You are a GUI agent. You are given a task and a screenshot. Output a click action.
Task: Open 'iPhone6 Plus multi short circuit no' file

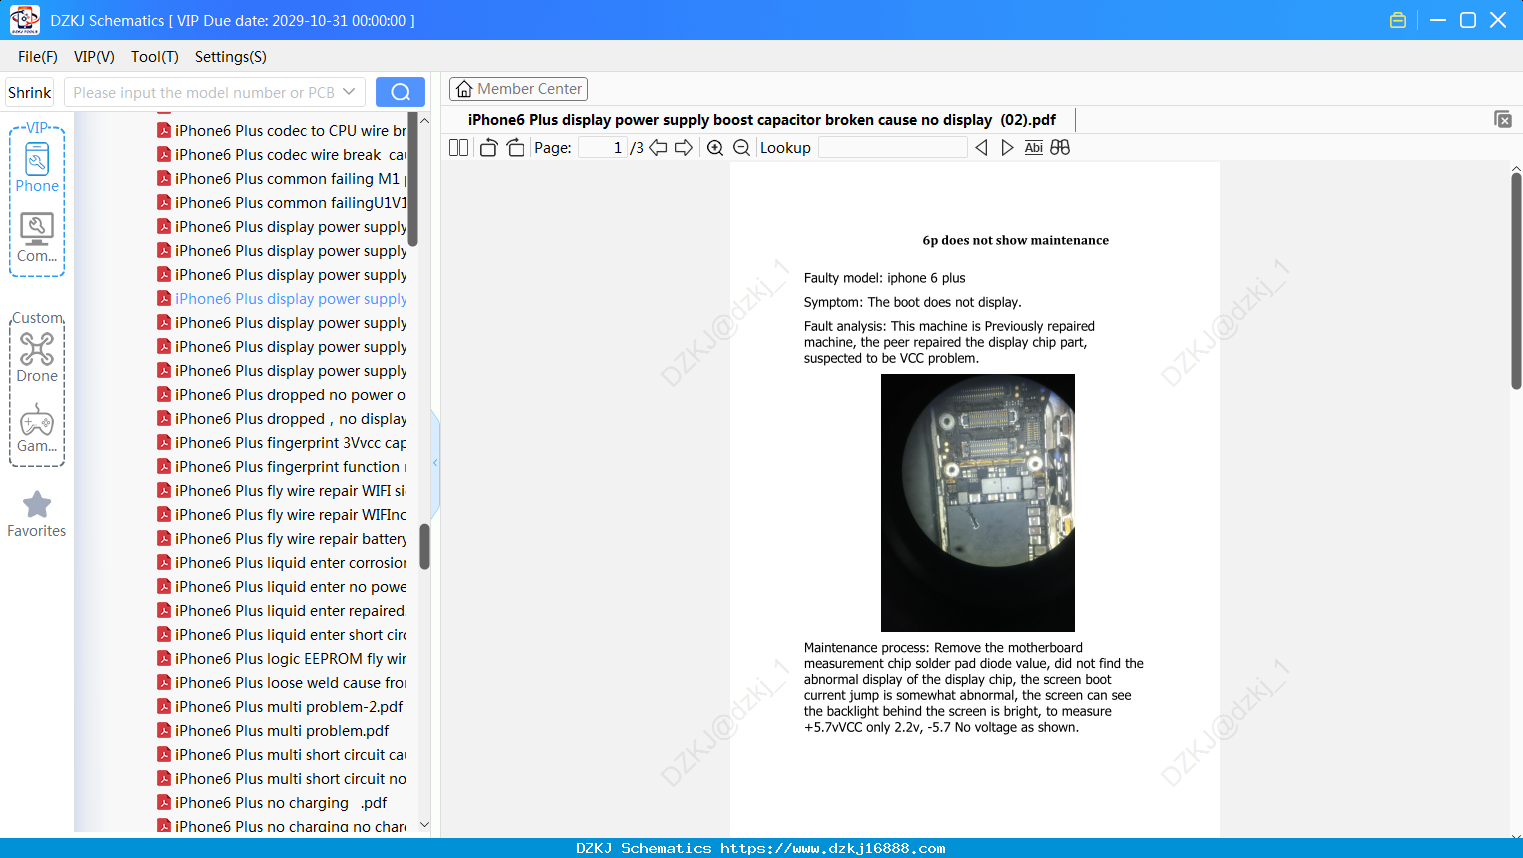click(282, 779)
